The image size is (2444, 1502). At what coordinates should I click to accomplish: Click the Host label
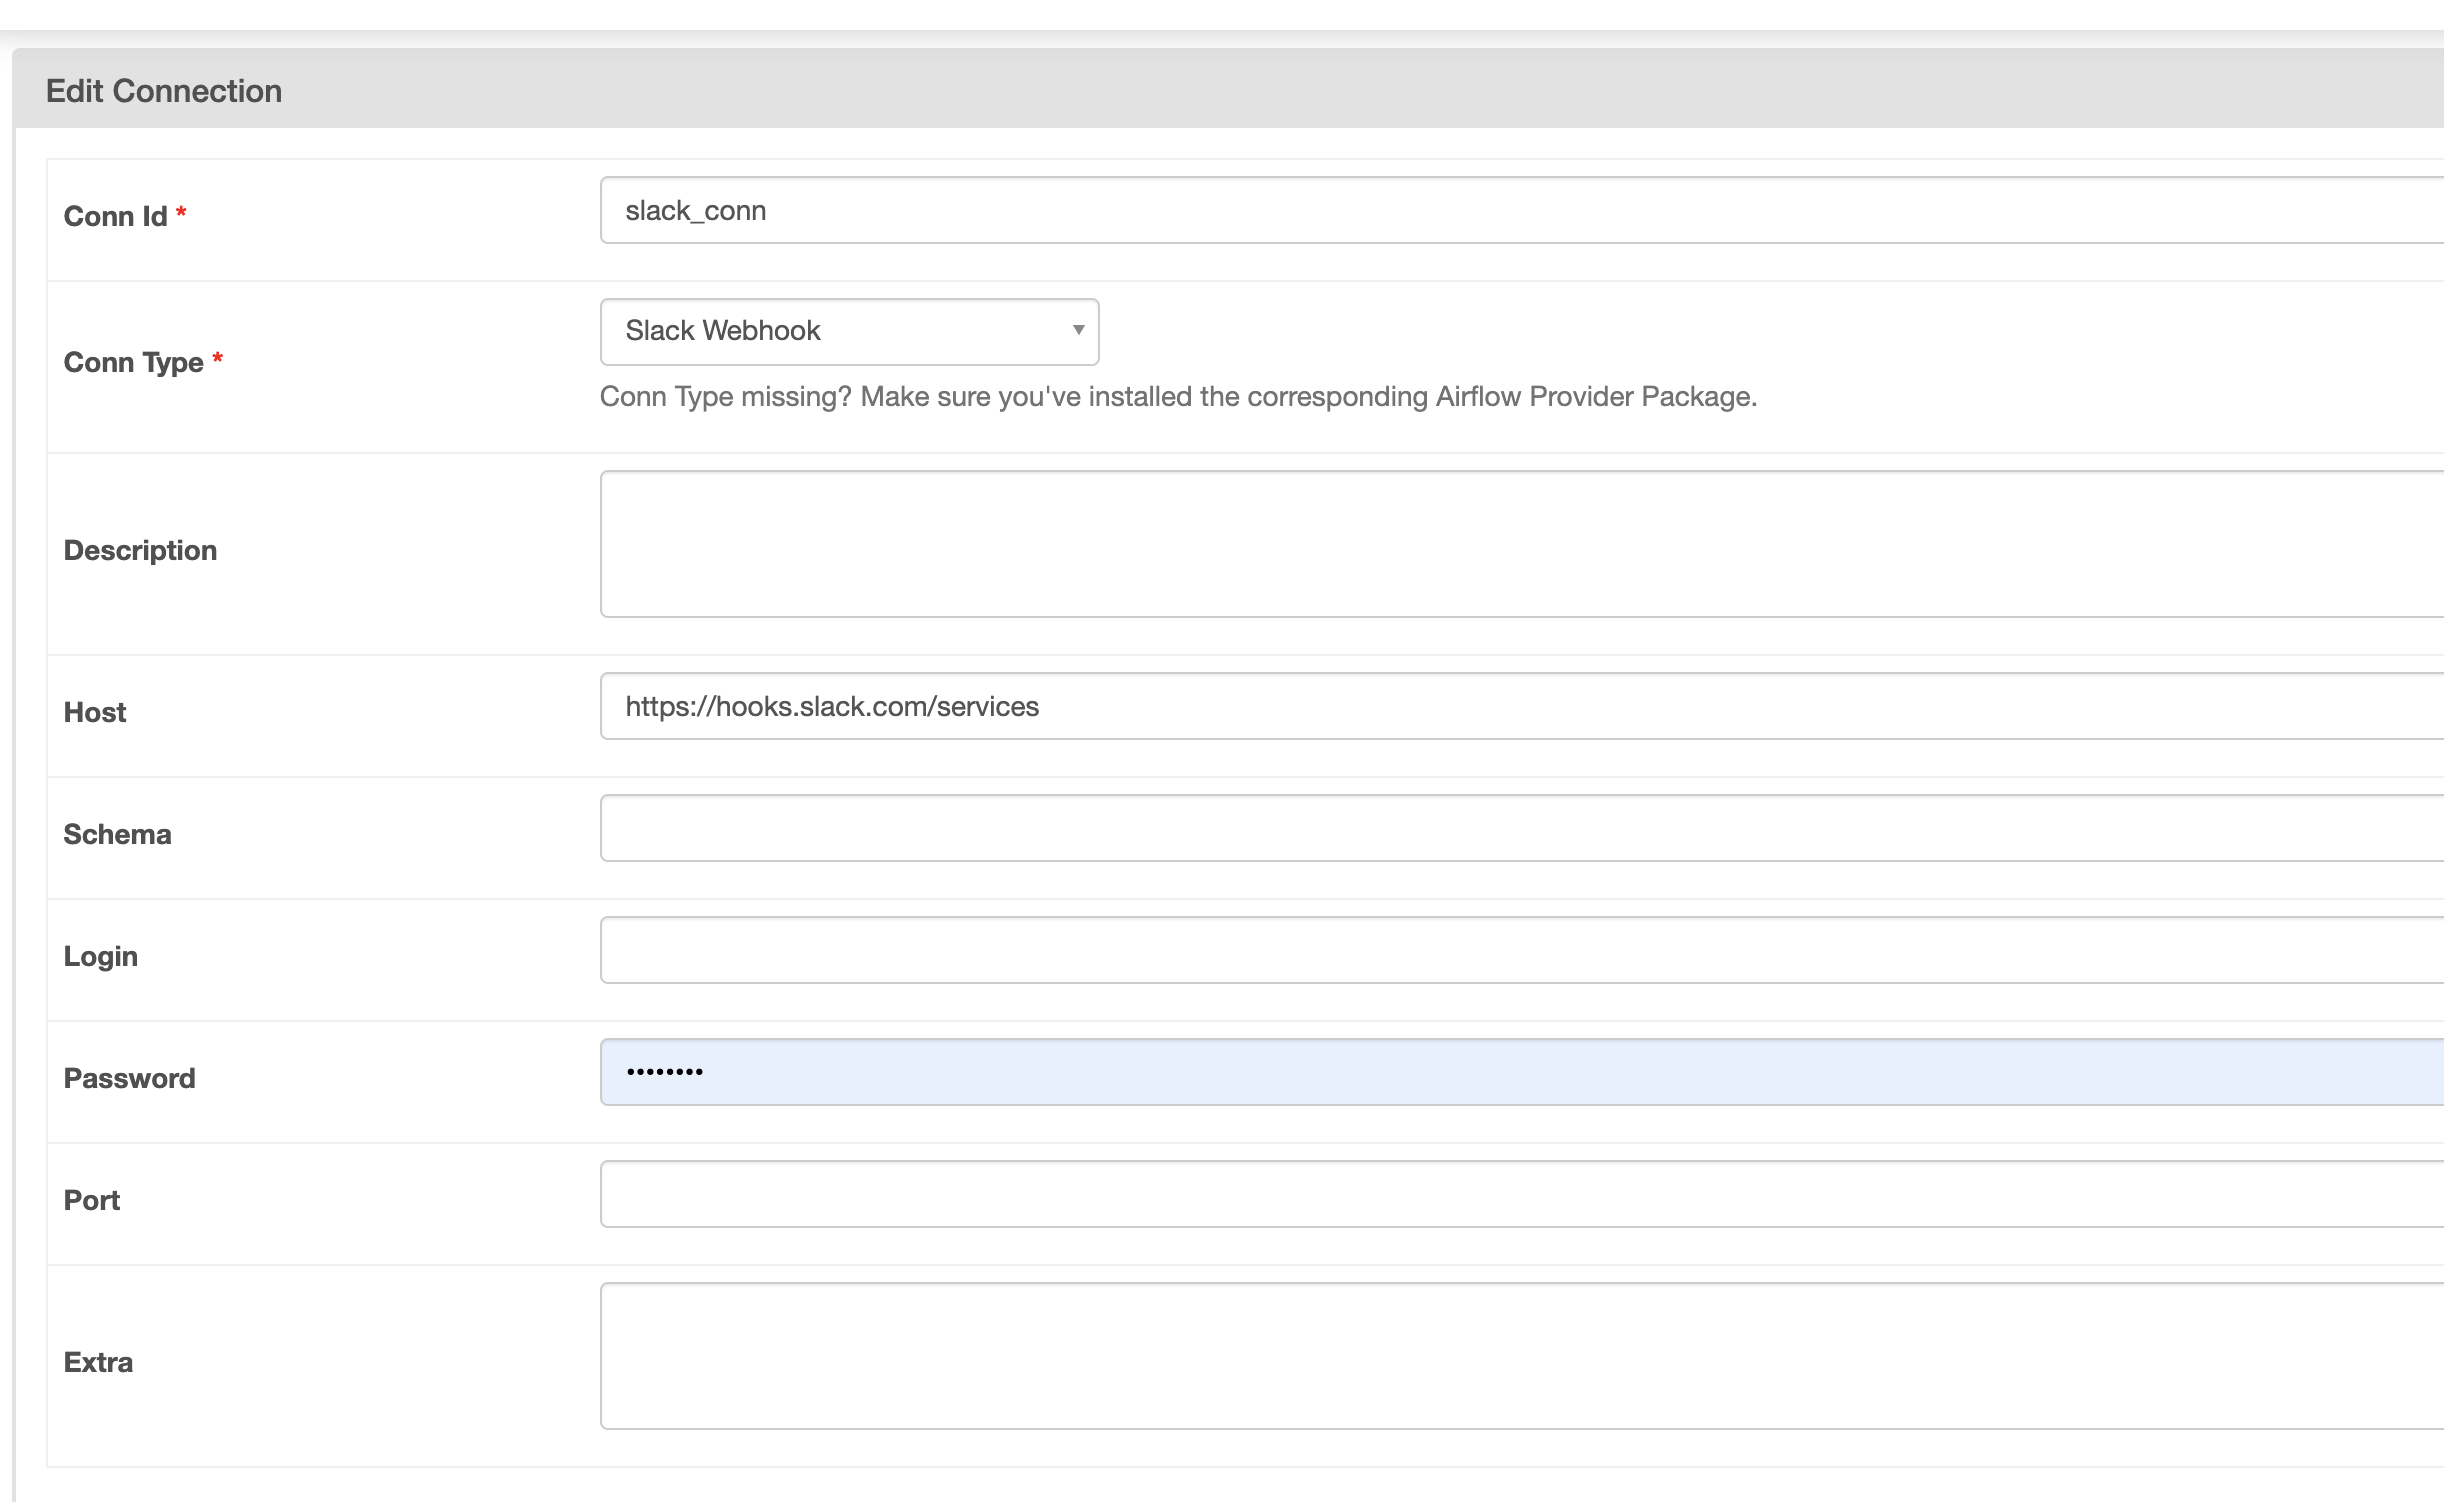click(95, 712)
